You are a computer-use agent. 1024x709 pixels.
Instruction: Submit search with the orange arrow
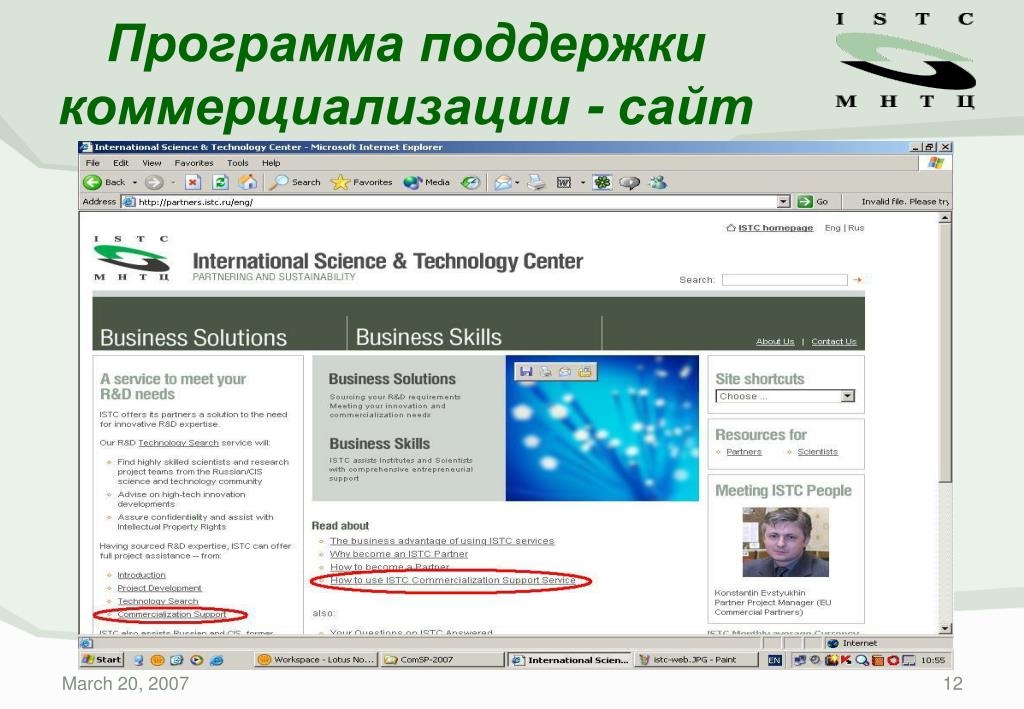pos(857,279)
